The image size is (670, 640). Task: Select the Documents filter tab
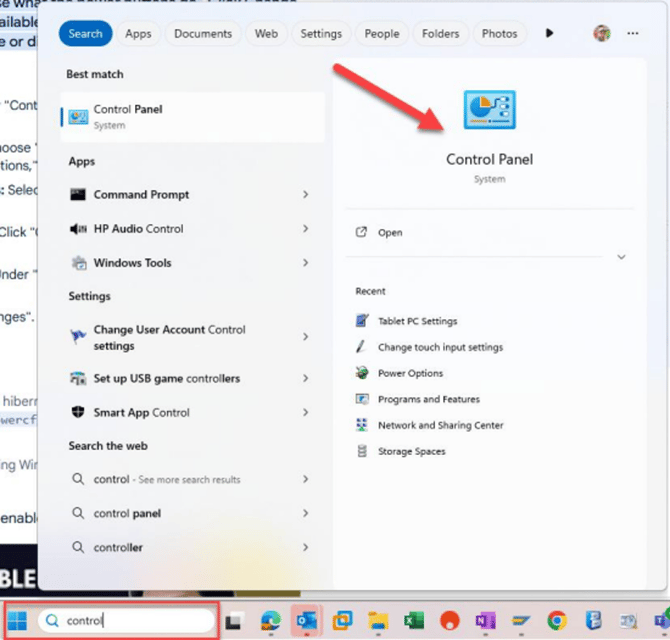pos(203,34)
